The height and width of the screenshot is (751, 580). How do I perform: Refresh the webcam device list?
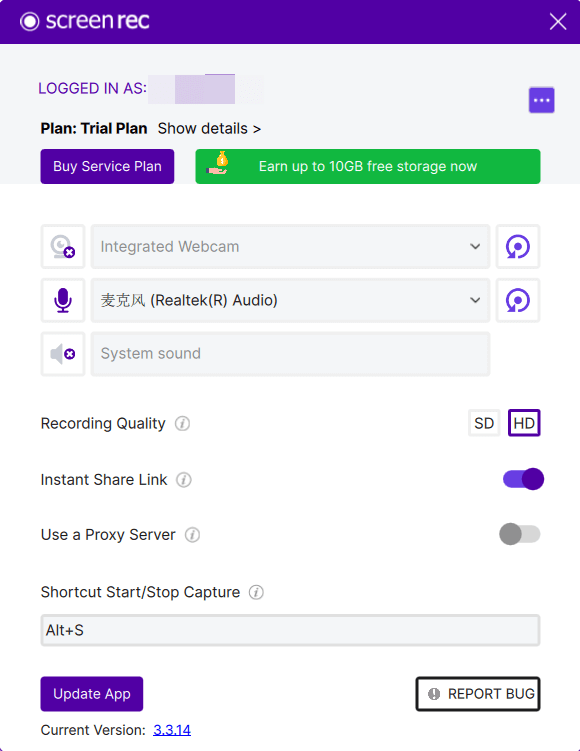pyautogui.click(x=518, y=247)
